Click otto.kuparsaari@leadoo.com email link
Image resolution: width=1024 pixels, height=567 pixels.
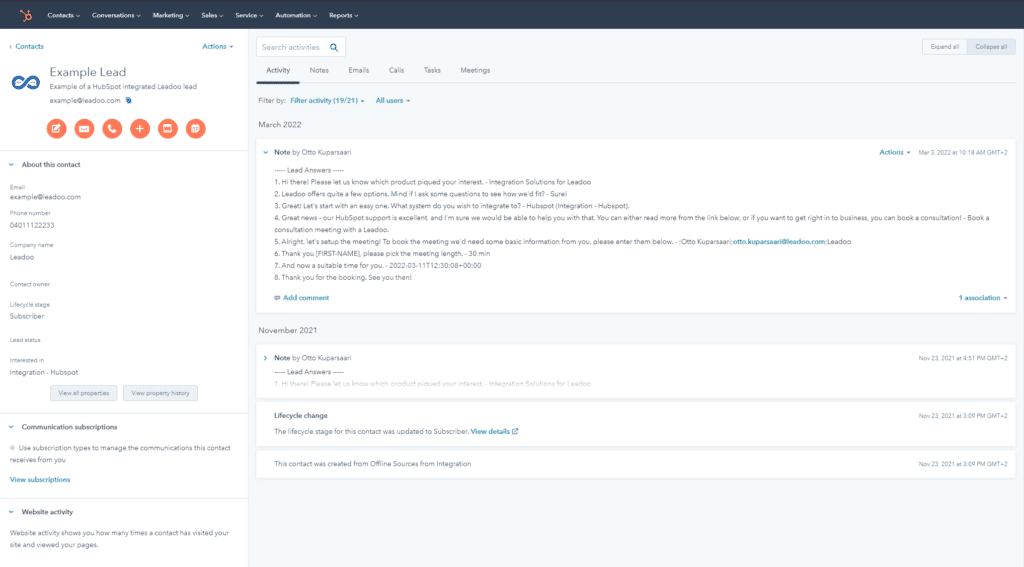(x=778, y=242)
